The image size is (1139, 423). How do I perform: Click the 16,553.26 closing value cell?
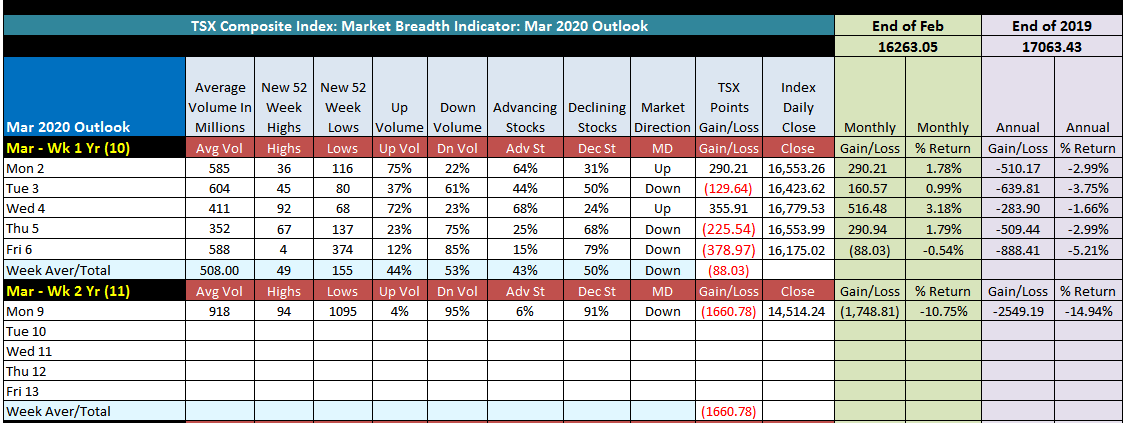pos(798,168)
